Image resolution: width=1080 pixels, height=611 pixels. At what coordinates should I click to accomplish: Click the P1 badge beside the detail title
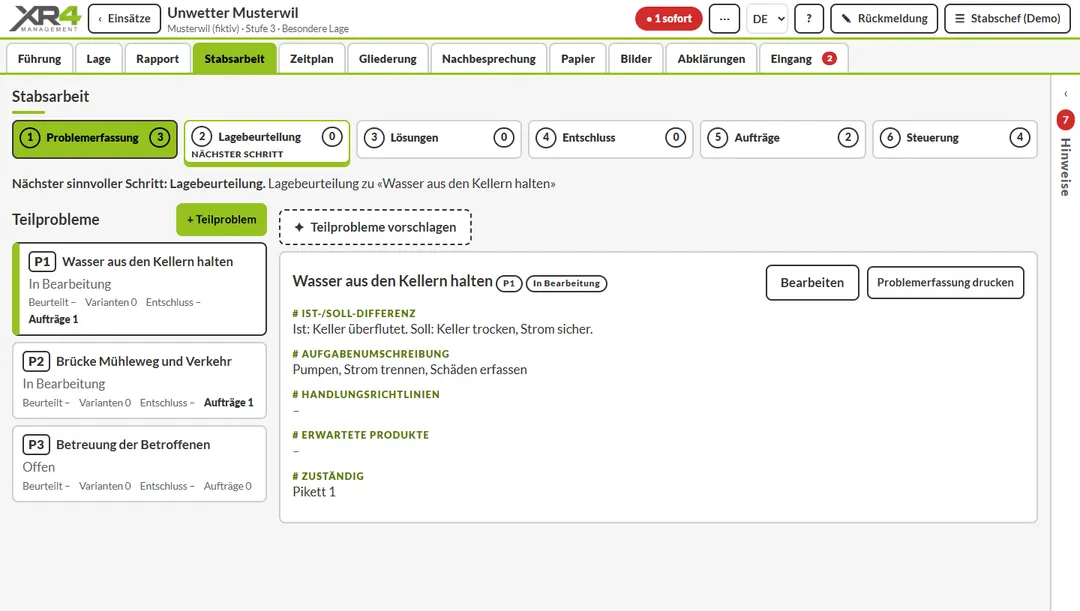click(509, 283)
